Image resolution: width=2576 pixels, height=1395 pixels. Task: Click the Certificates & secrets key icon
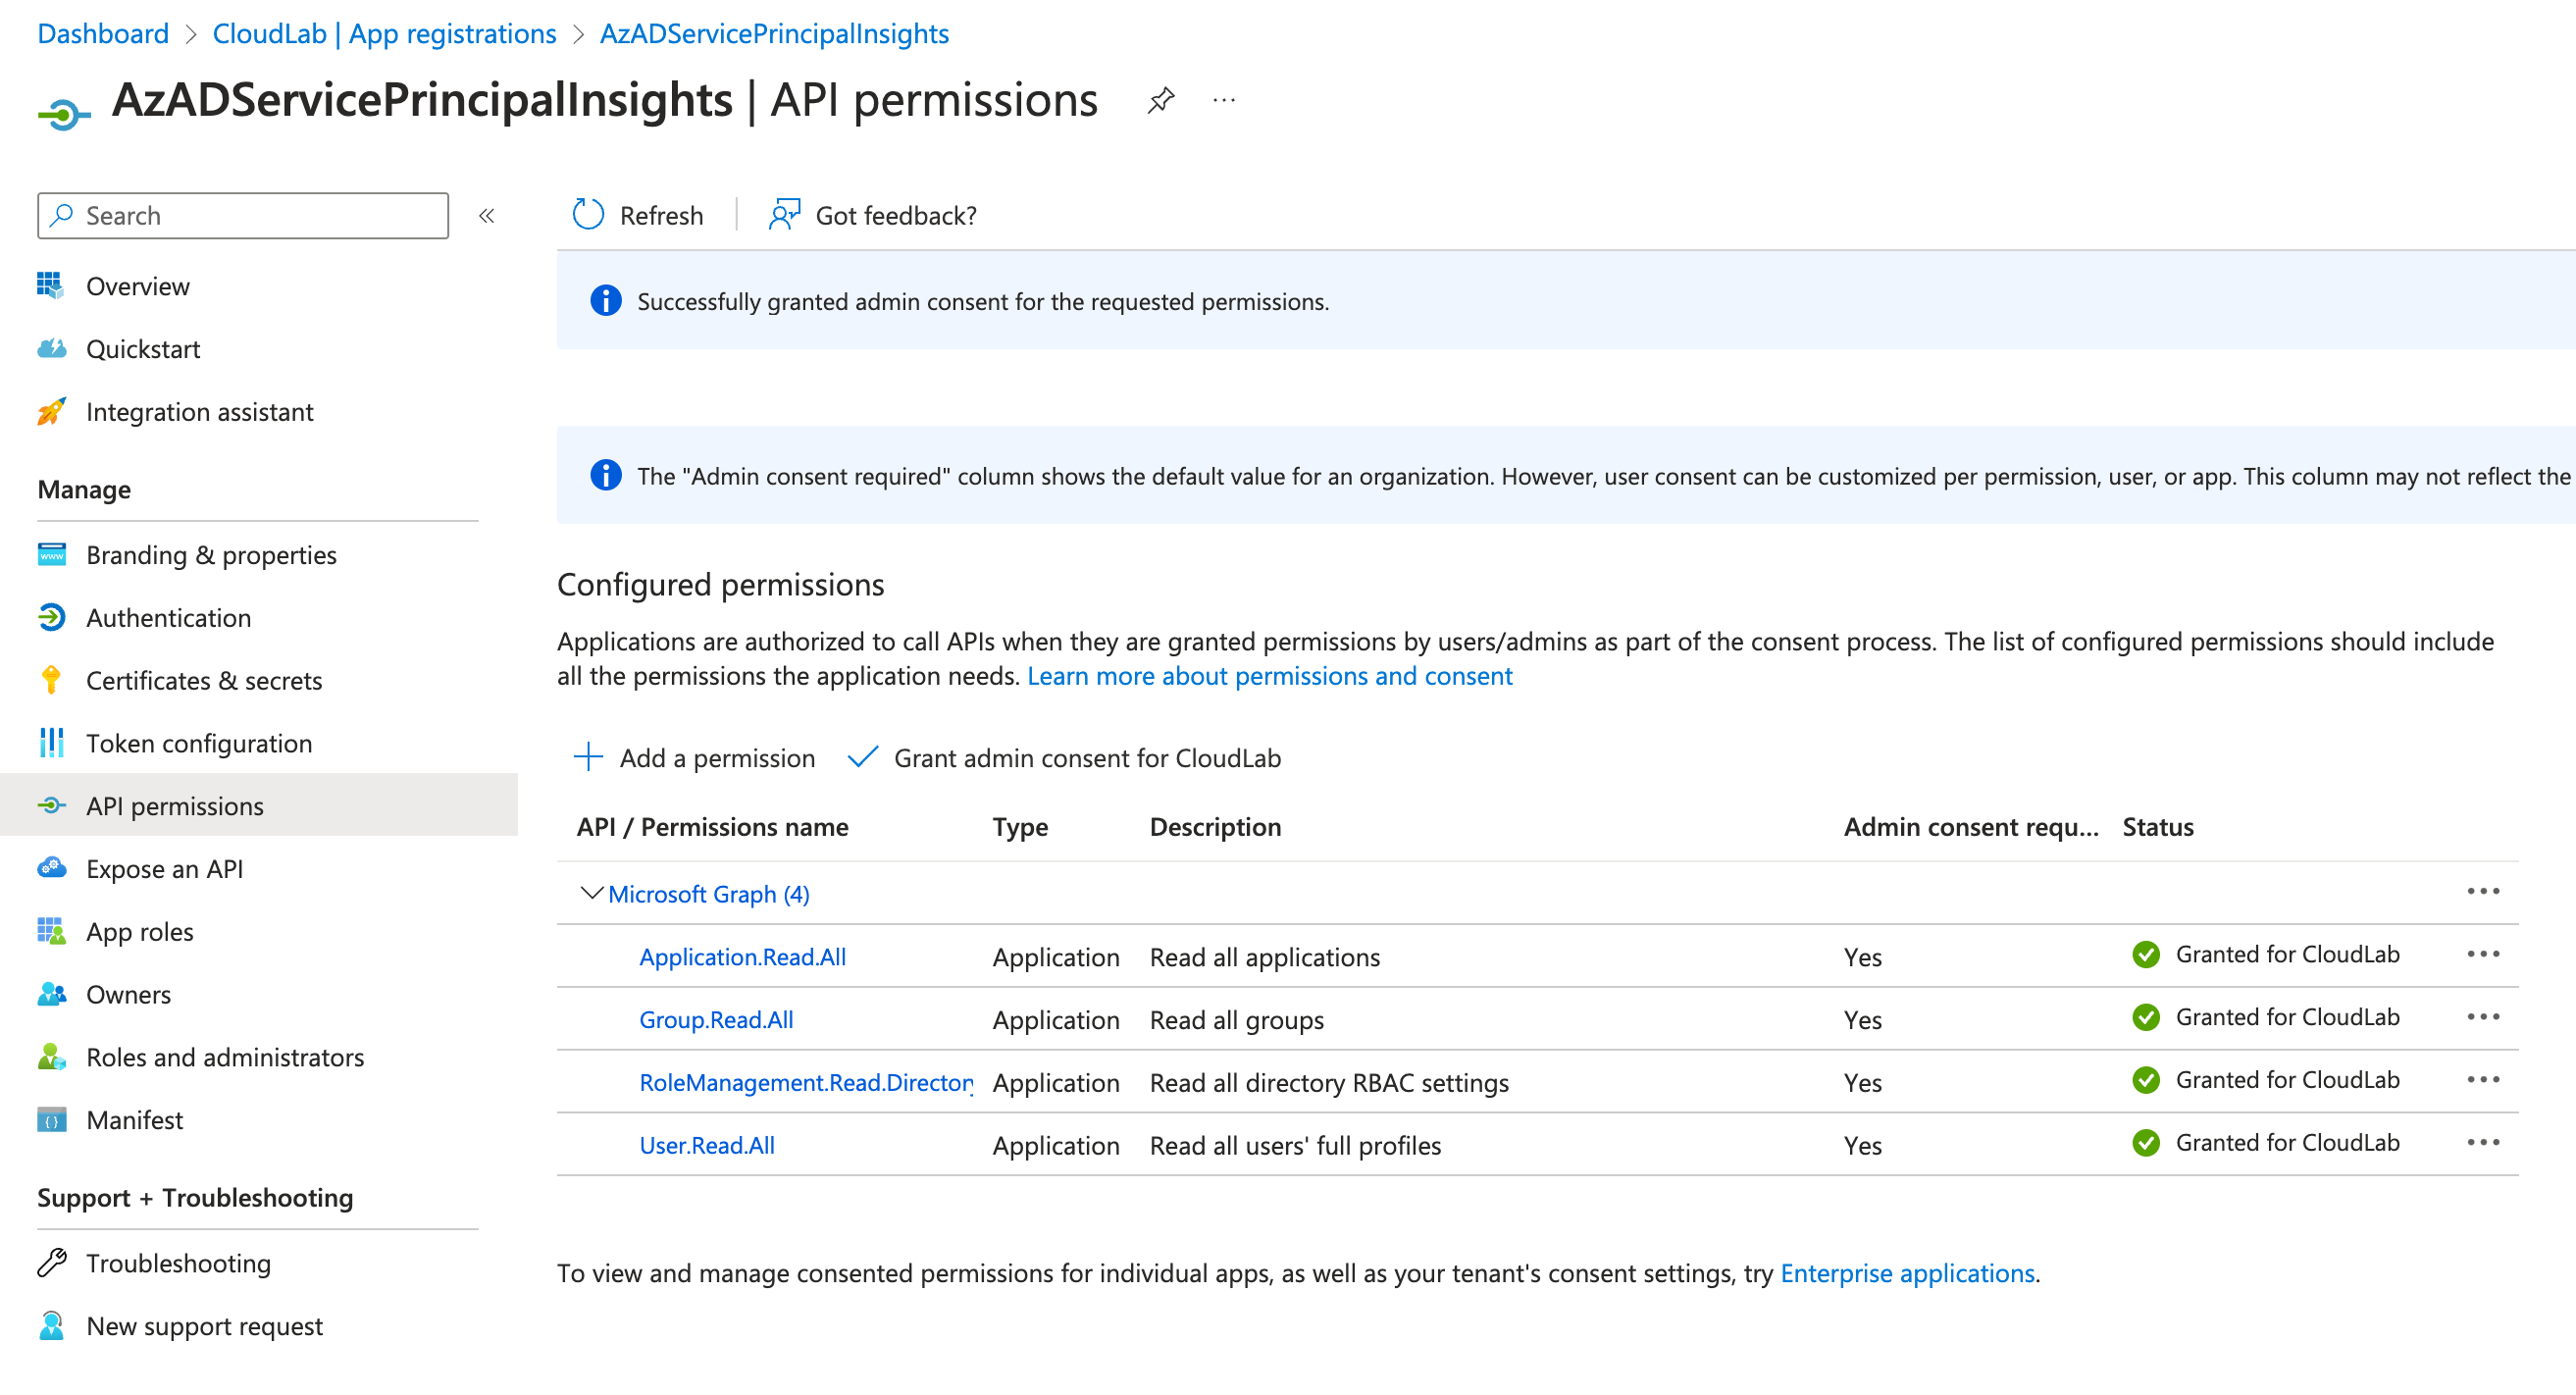(51, 680)
